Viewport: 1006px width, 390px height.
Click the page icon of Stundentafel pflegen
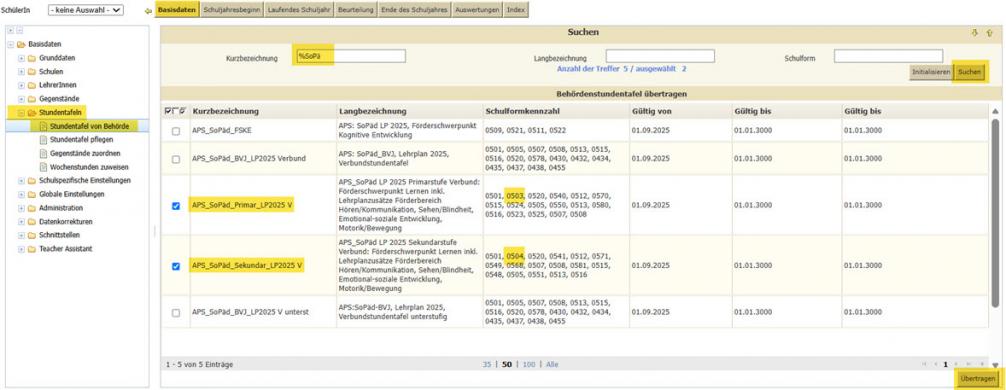pos(43,140)
